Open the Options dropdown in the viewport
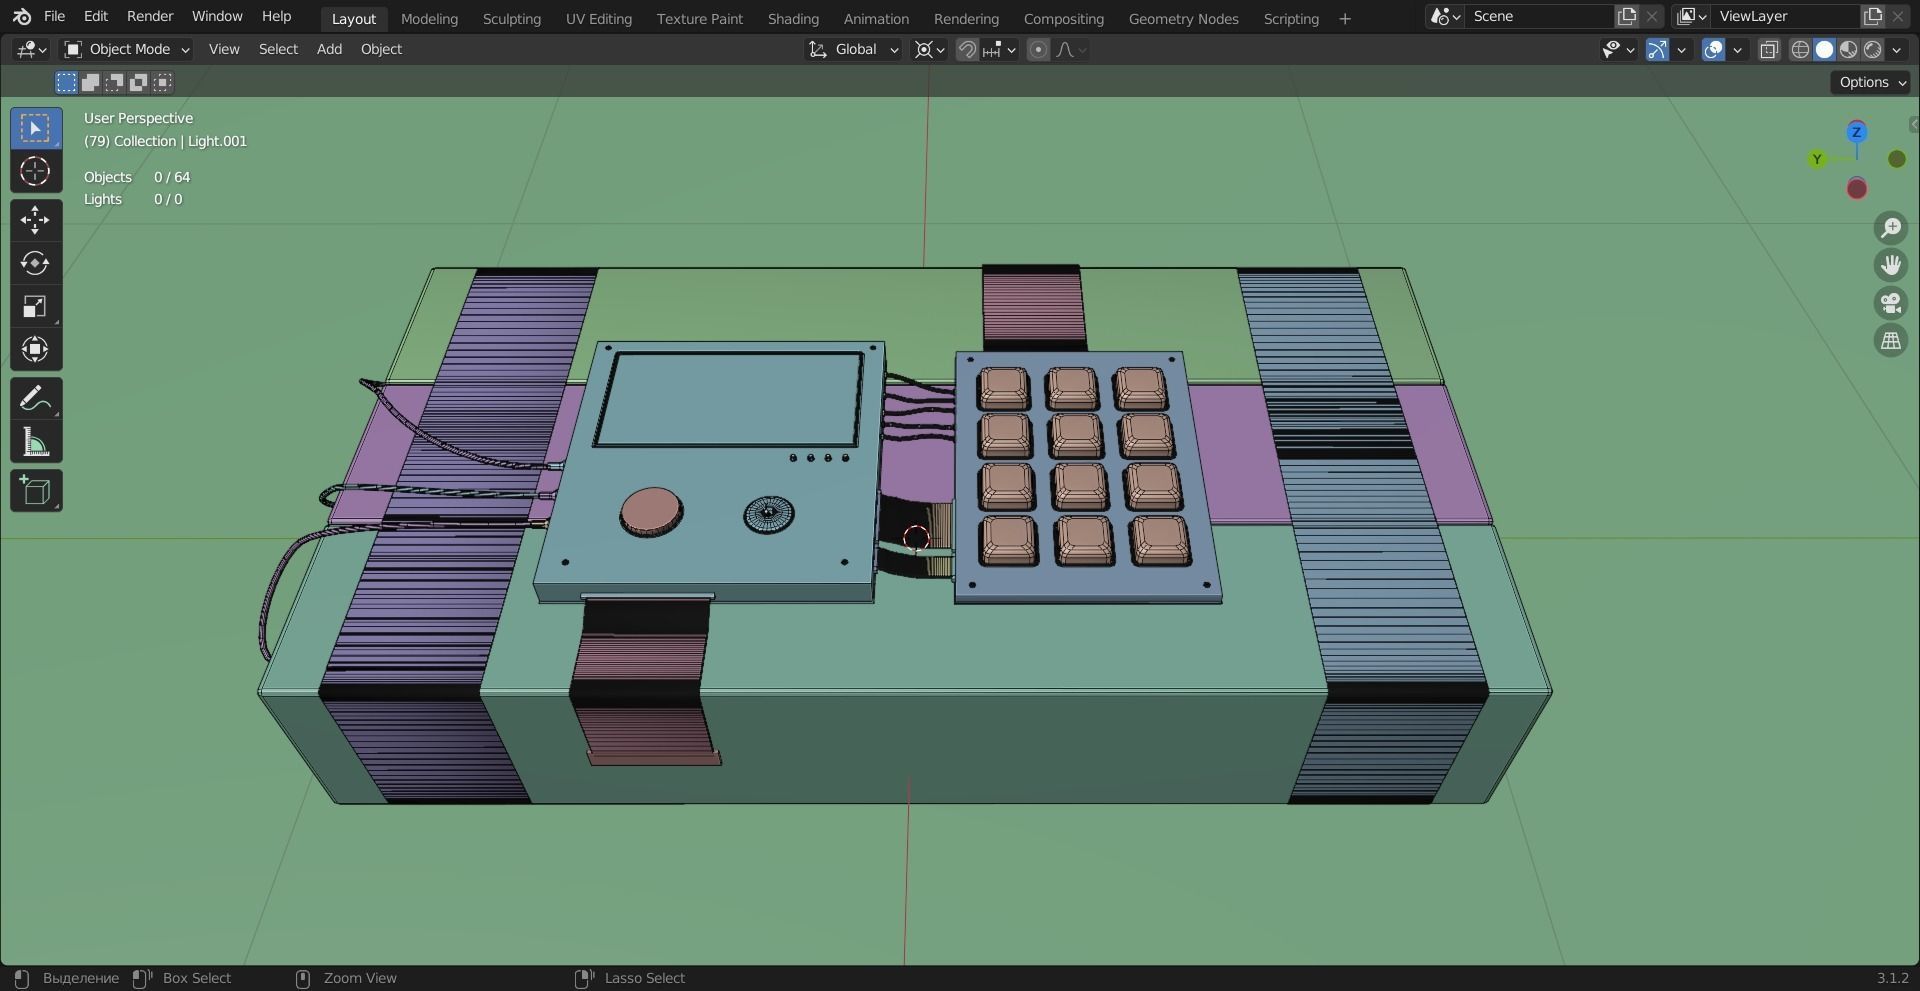The height and width of the screenshot is (991, 1920). pos(1868,82)
